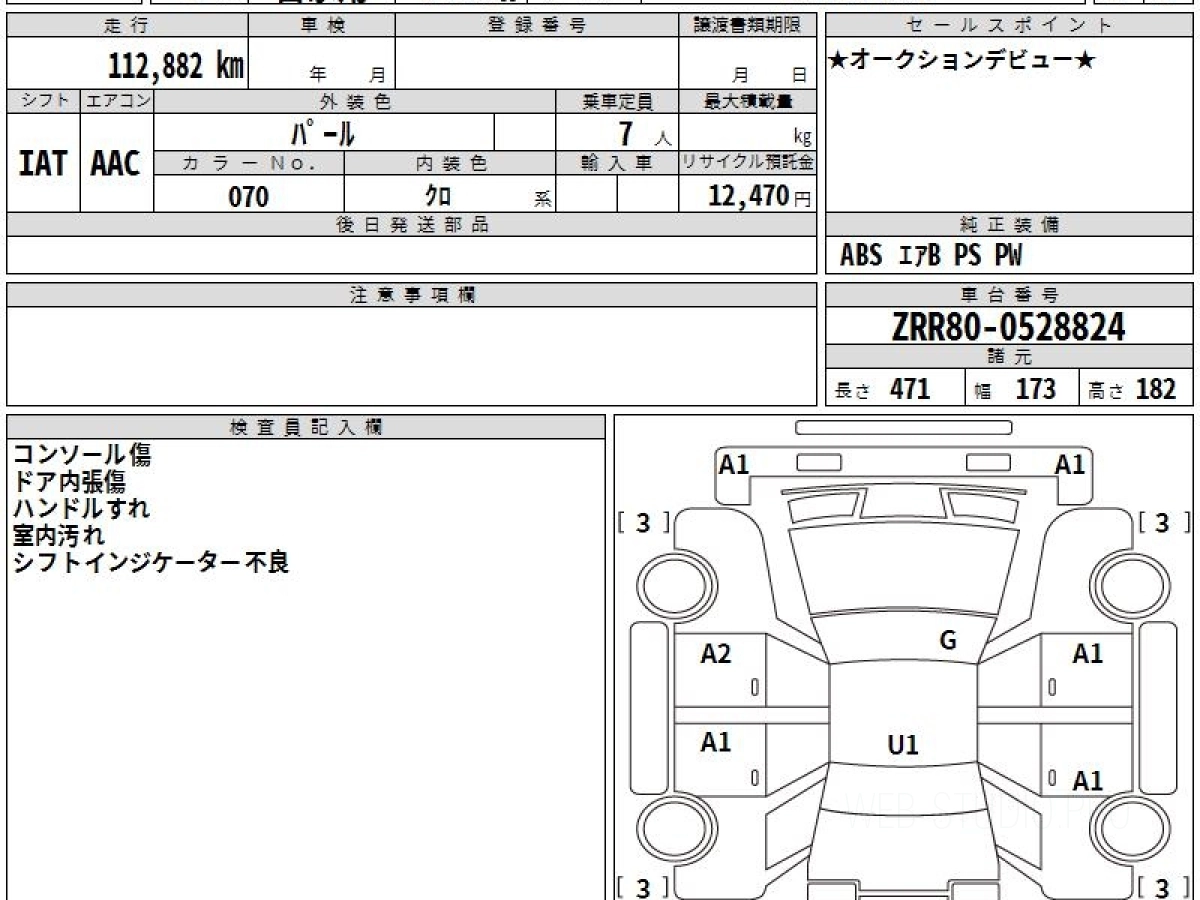Select the seating capacity 7 人
The width and height of the screenshot is (1200, 900).
[643, 133]
